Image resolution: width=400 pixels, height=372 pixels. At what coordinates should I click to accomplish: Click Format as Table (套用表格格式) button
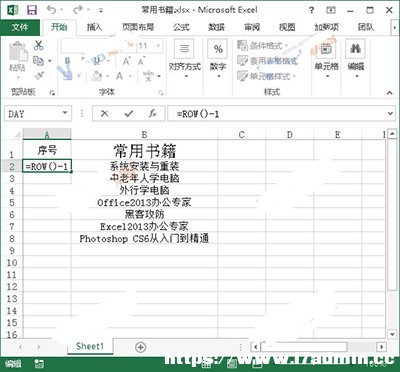pos(267,61)
